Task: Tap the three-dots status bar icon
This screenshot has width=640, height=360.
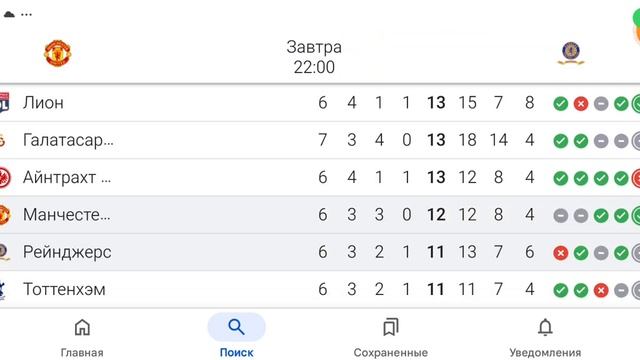Action: pos(27,14)
